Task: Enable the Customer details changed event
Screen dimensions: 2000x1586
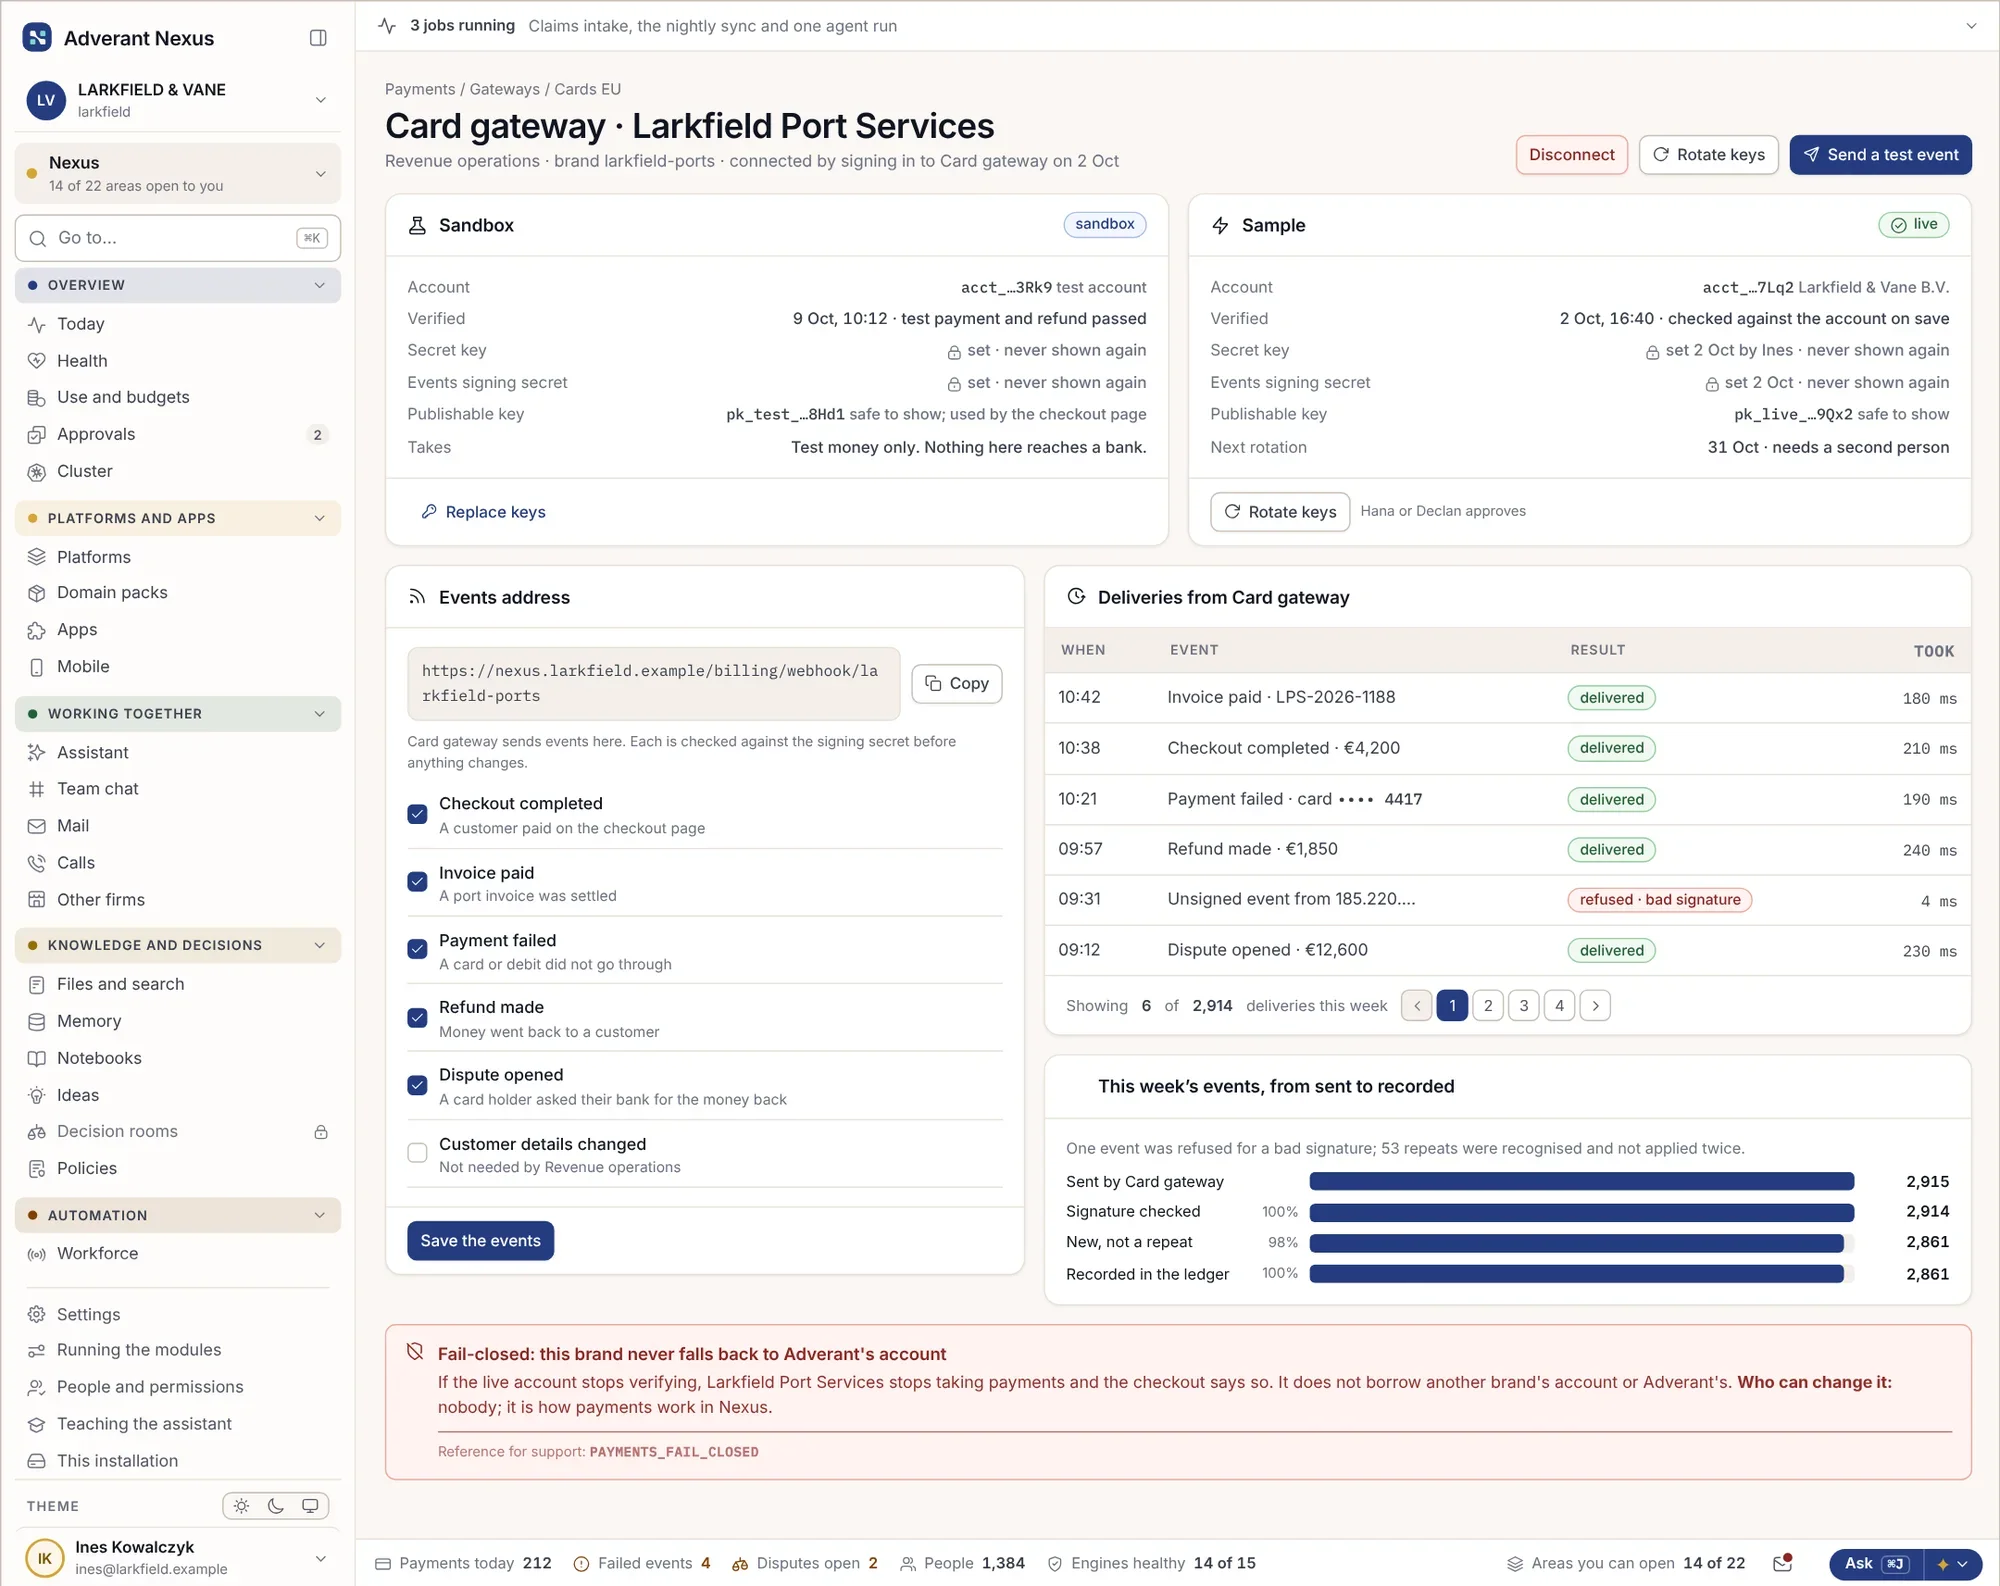Action: point(418,1153)
